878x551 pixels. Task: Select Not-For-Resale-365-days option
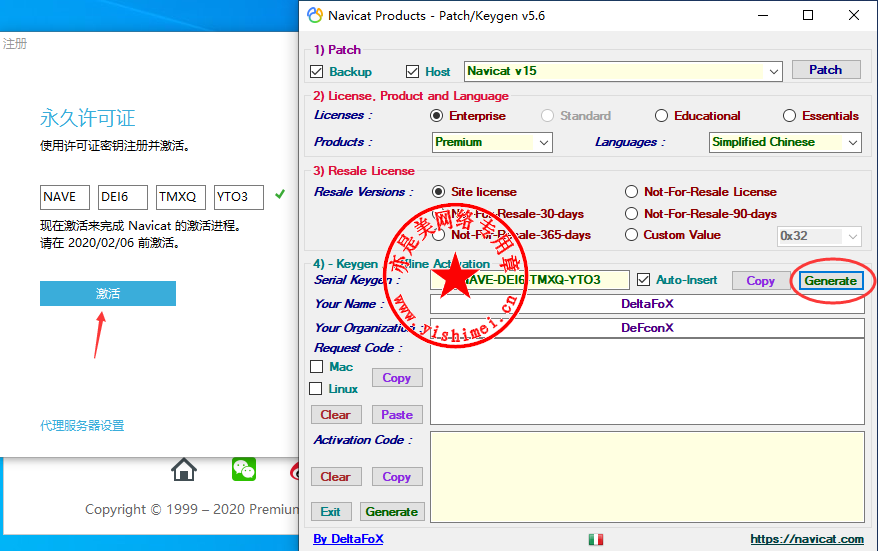pyautogui.click(x=438, y=235)
